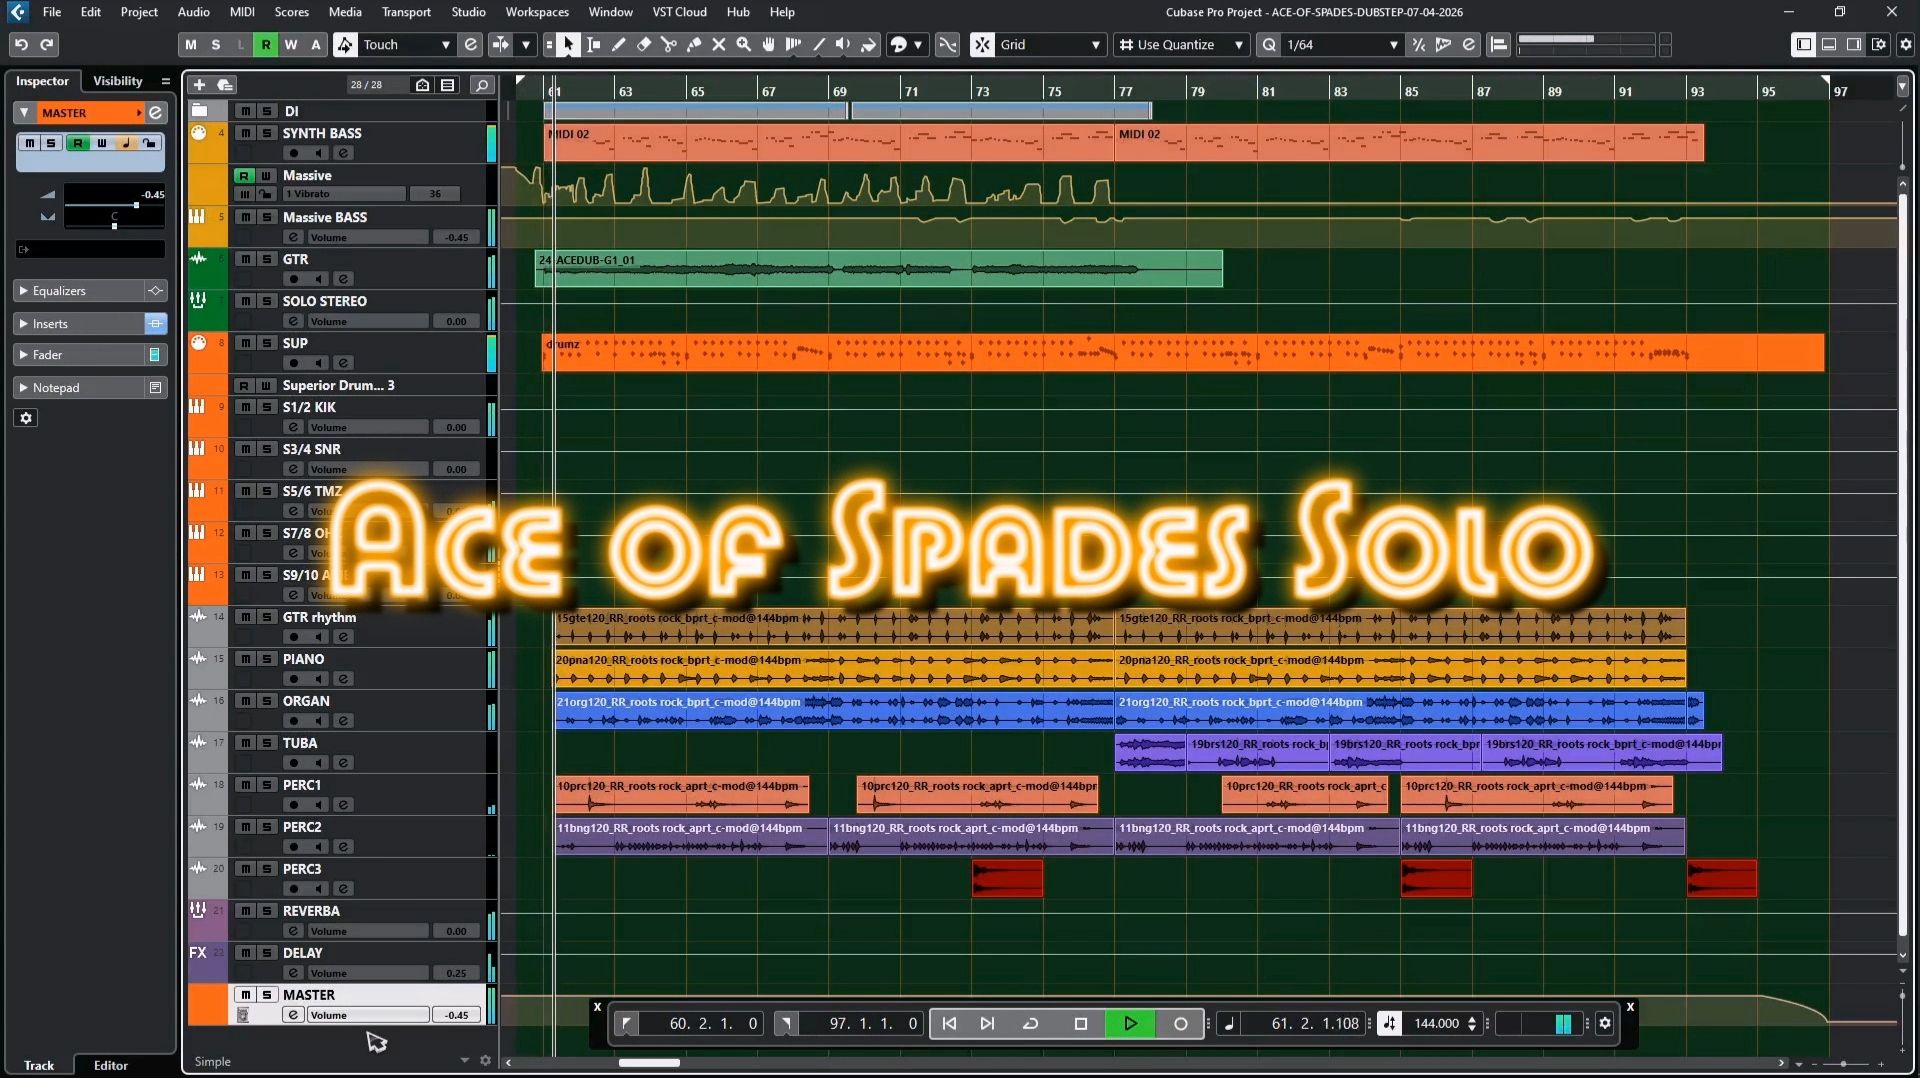Click the Editor tab at bottom
This screenshot has width=1920, height=1078.
tap(110, 1065)
